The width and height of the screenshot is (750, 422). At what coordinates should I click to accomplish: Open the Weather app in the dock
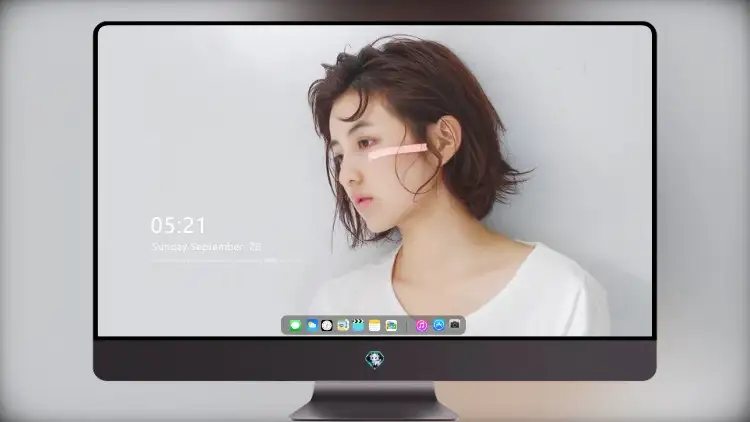312,325
